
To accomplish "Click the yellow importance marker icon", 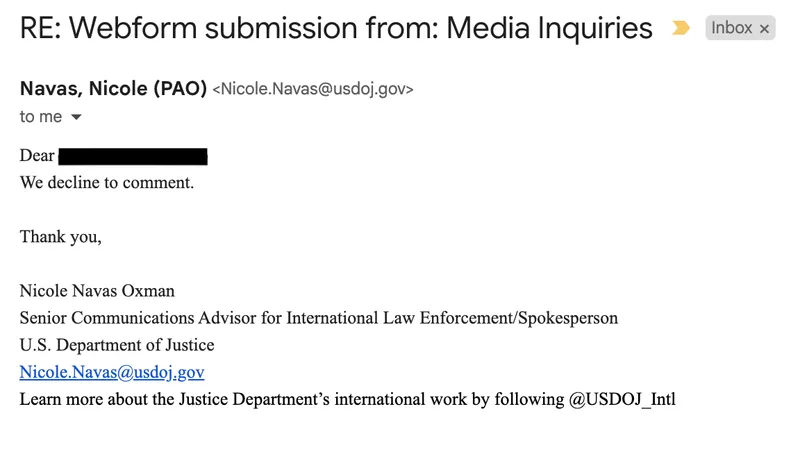I will point(681,28).
